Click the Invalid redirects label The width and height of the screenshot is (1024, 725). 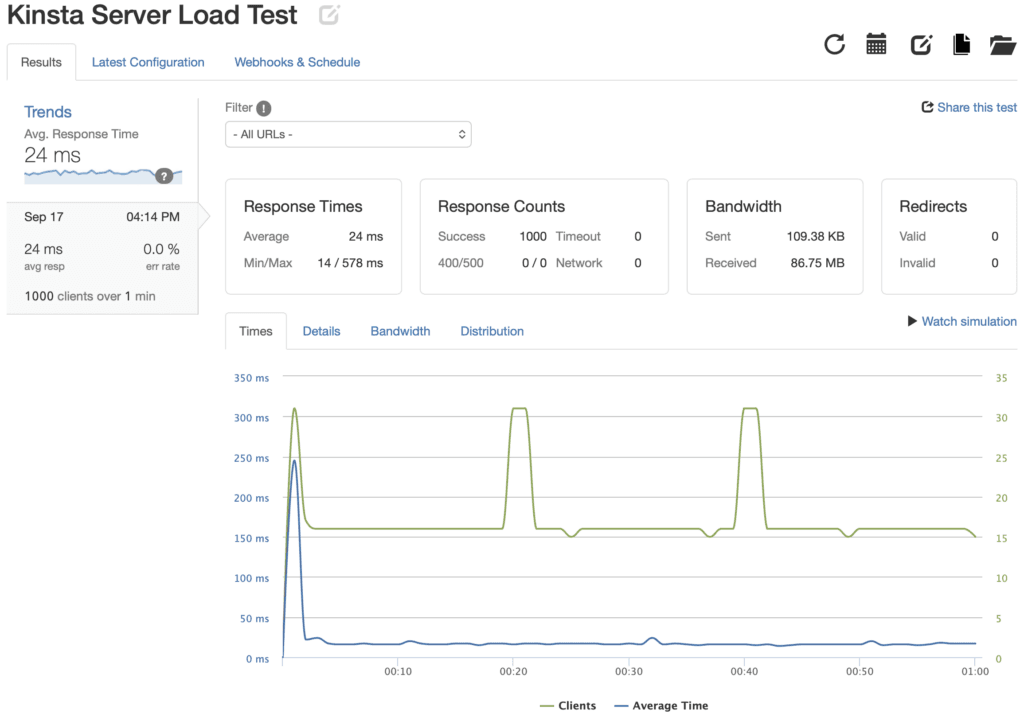(917, 263)
